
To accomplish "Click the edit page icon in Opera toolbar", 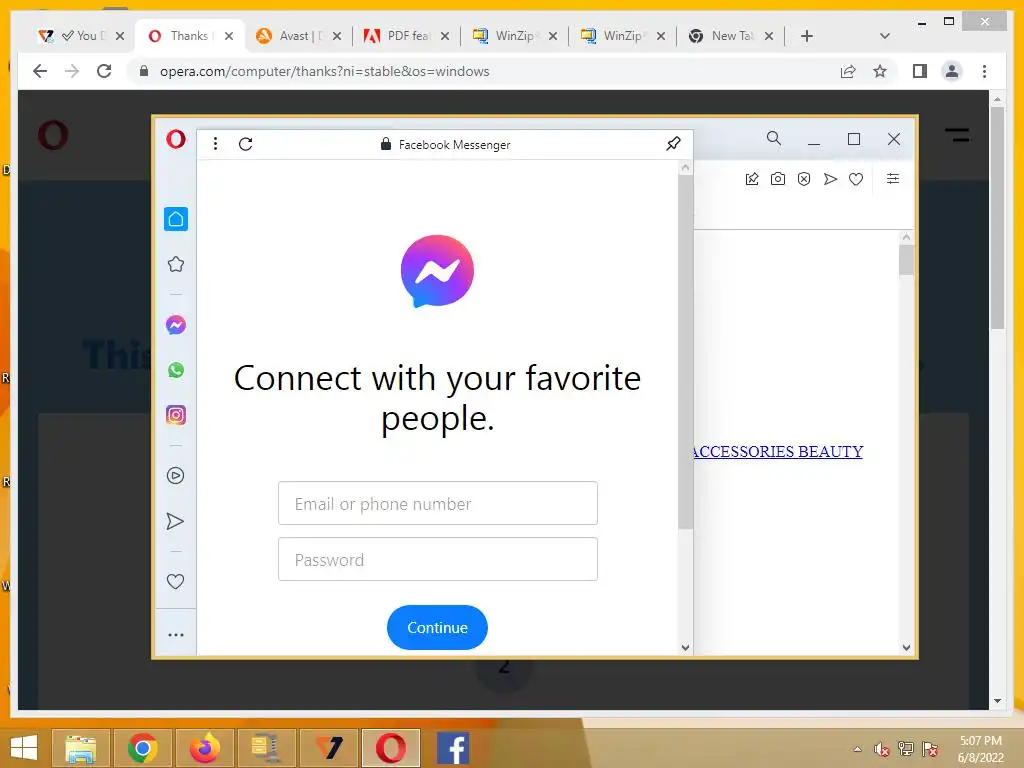I will [752, 179].
